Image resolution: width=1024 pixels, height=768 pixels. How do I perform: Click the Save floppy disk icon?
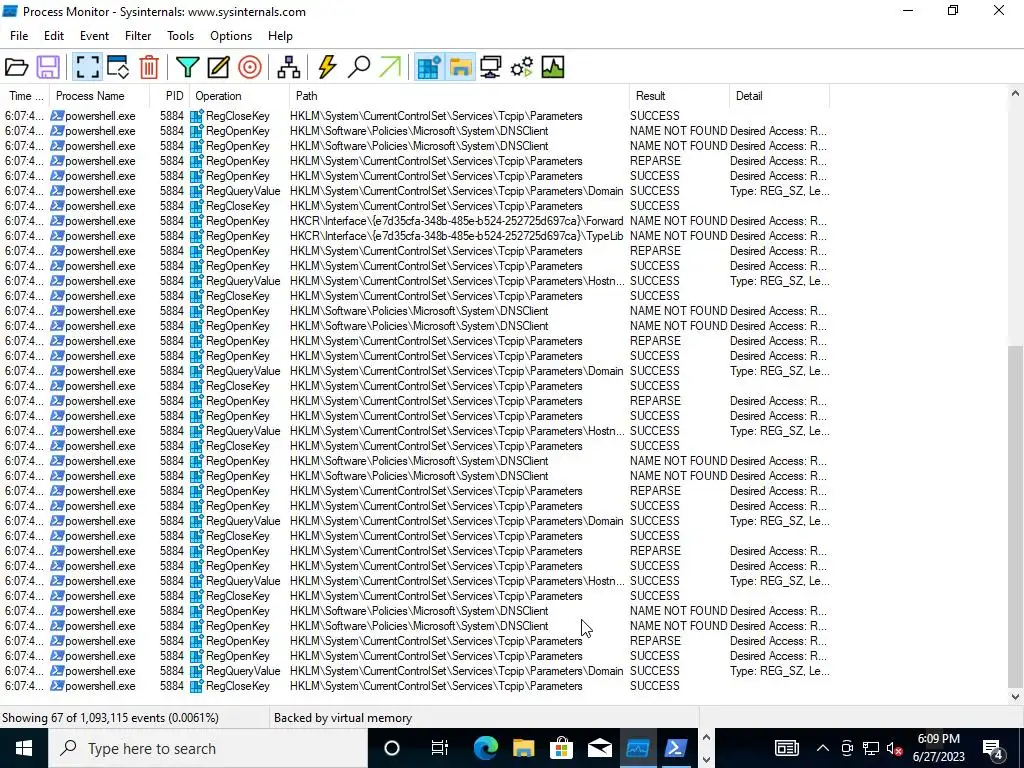pos(48,67)
